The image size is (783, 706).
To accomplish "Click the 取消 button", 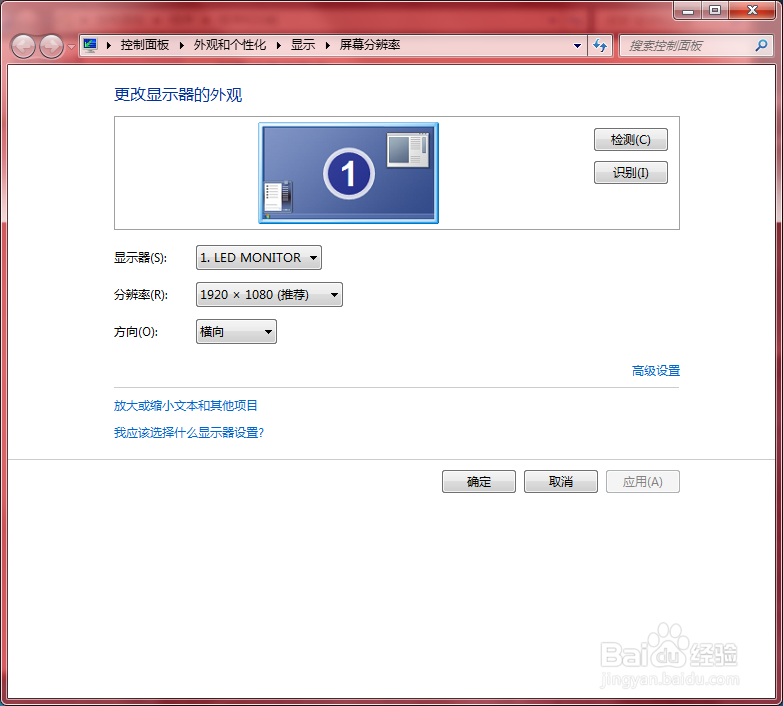I will (x=561, y=481).
